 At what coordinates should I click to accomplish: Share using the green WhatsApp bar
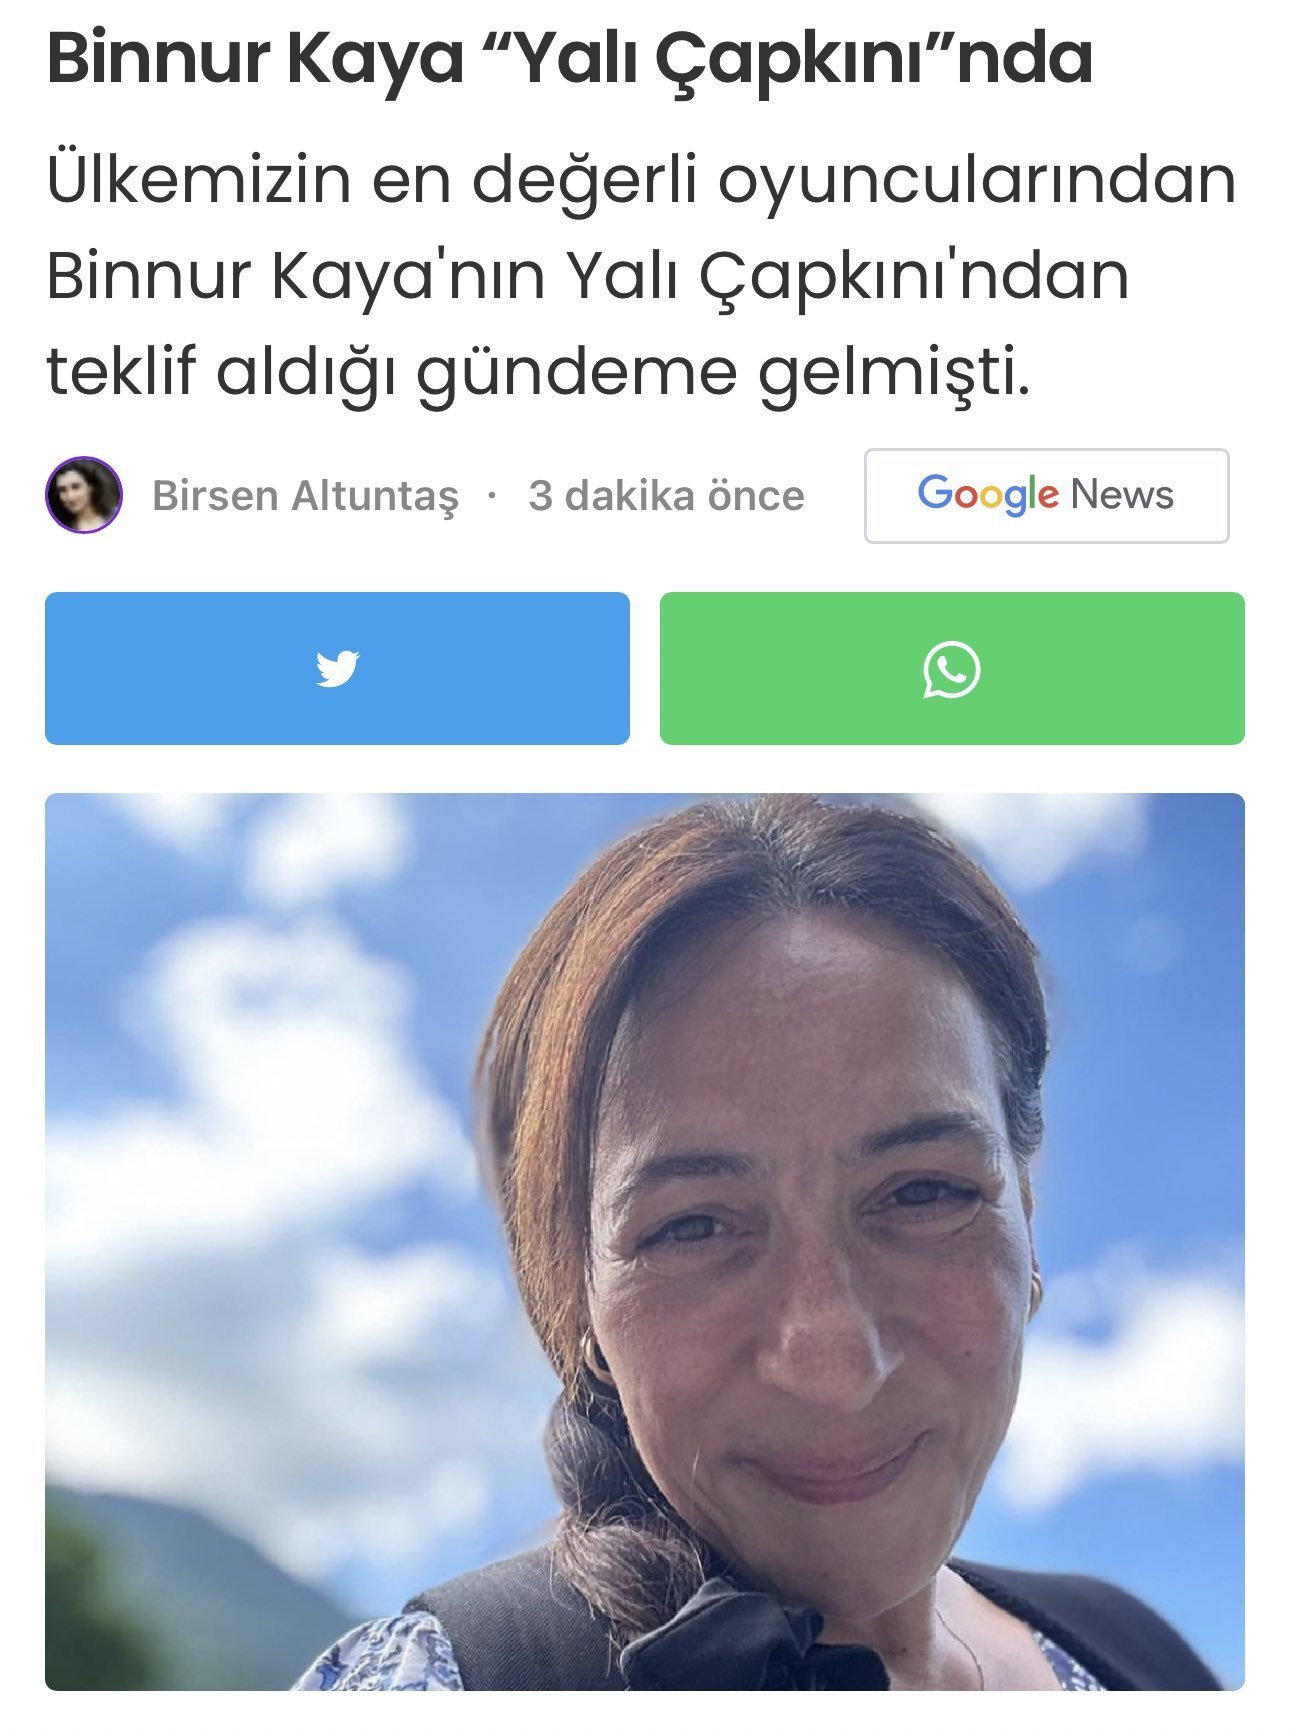click(x=952, y=668)
